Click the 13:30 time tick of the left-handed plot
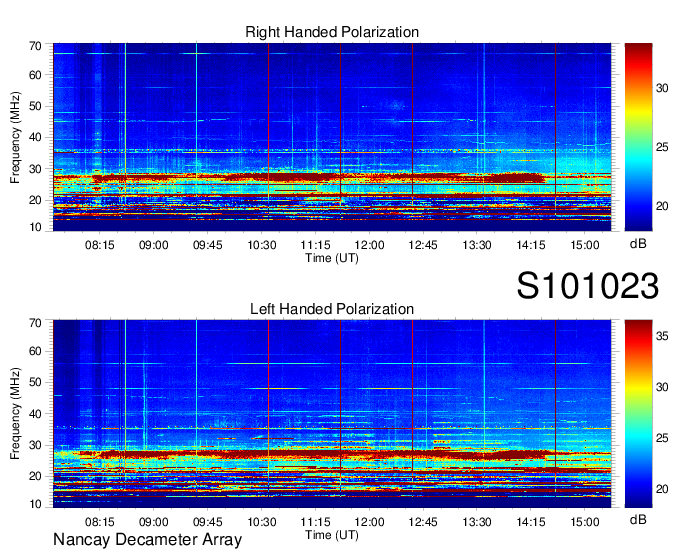Viewport: 680px width, 552px height. click(x=477, y=522)
